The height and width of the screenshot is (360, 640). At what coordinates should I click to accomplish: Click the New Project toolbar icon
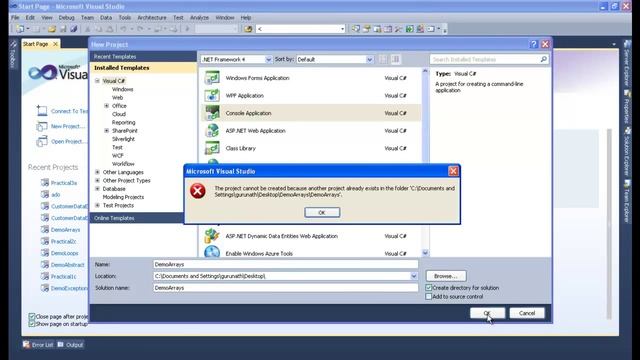20,29
